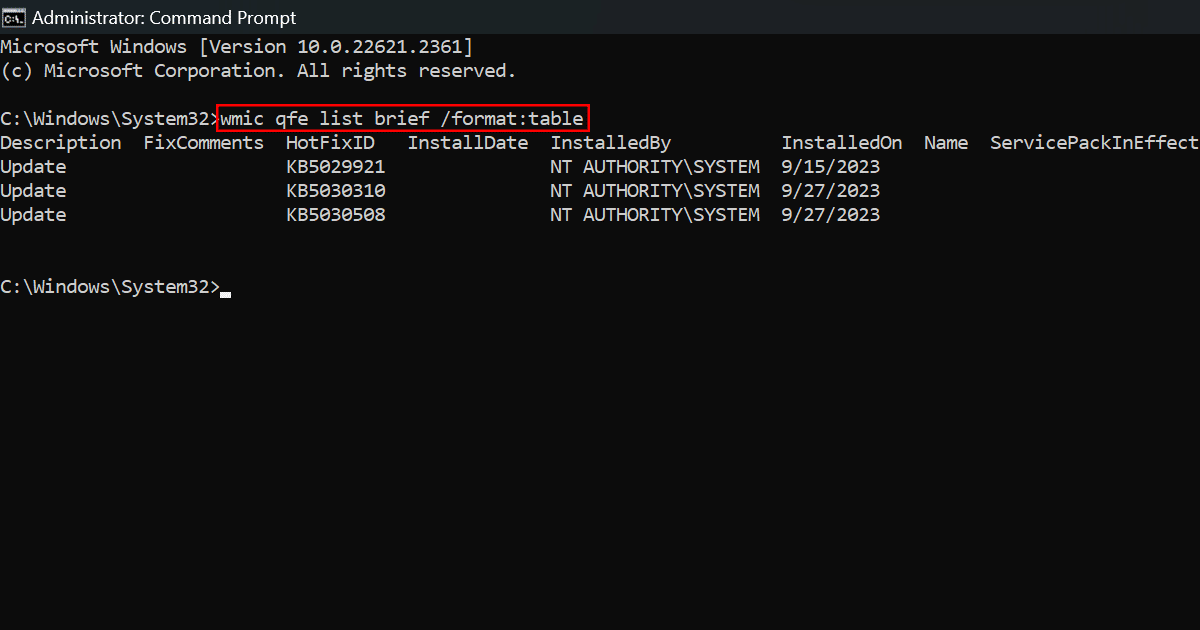Click the InstallDate column header
This screenshot has height=630, width=1200.
point(468,143)
